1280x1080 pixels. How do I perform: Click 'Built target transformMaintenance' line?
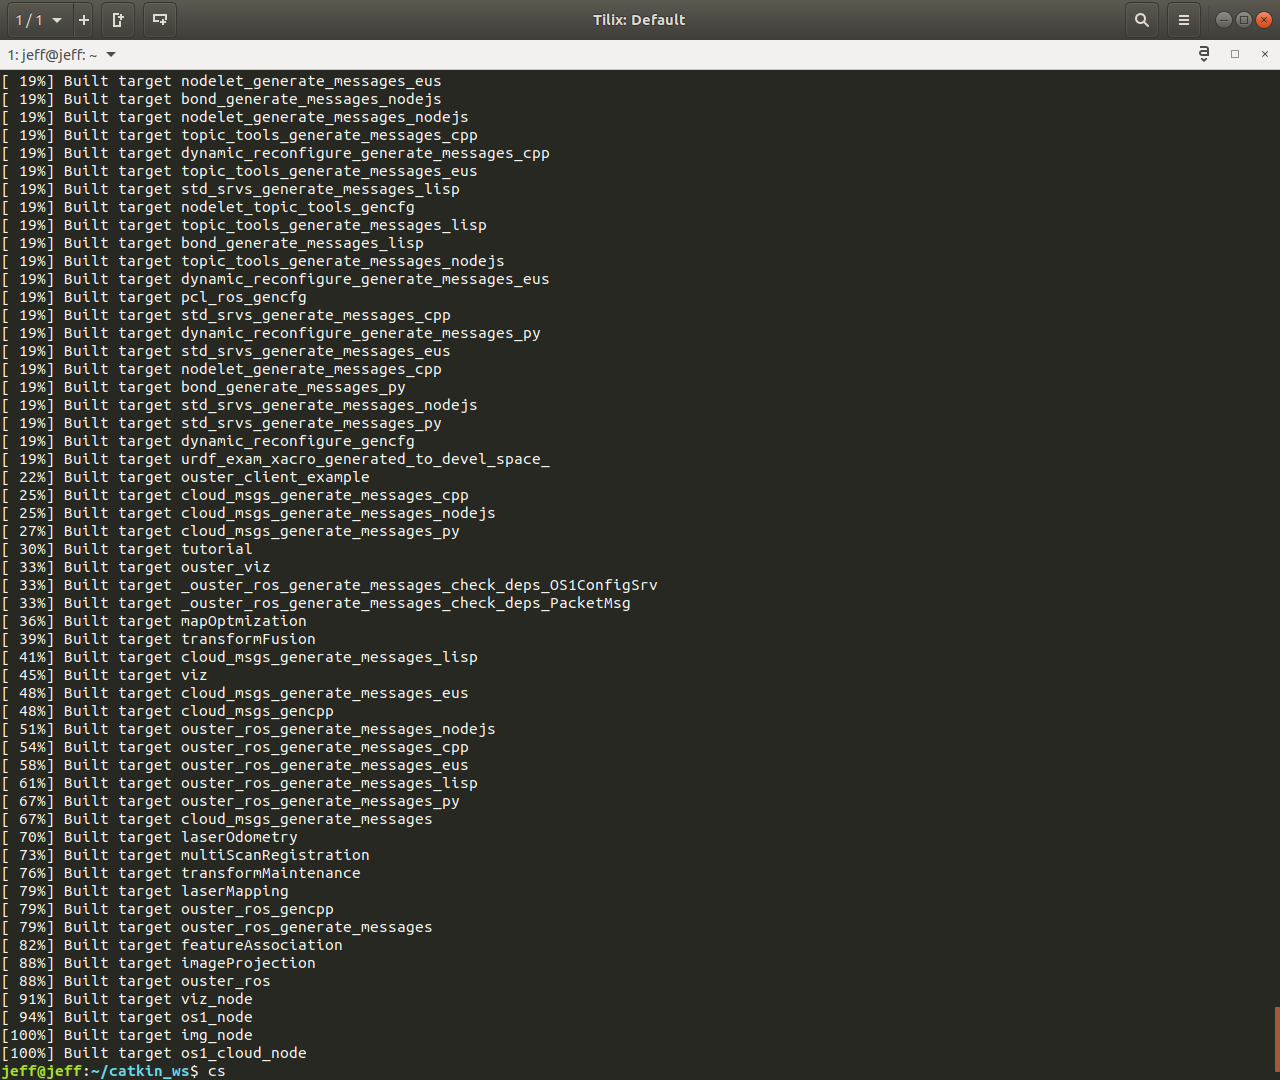click(181, 873)
